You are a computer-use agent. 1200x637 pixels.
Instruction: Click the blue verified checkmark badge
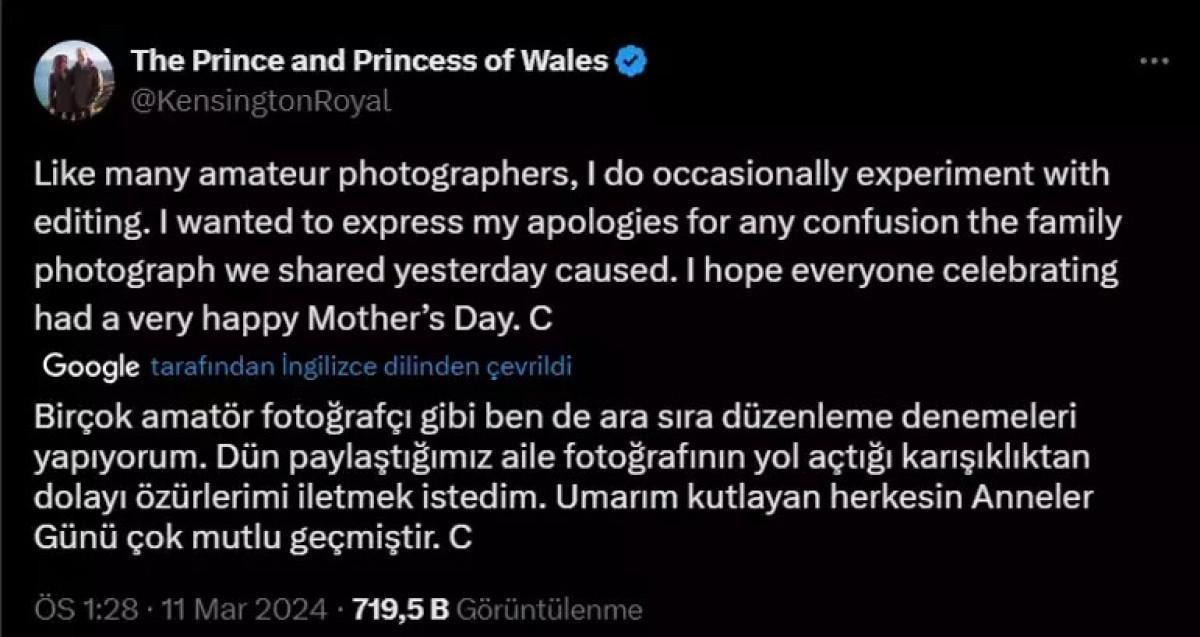point(631,62)
